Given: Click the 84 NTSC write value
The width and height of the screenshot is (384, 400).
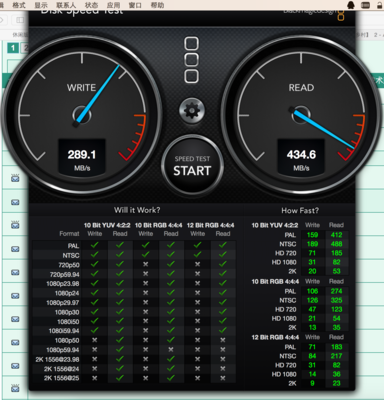Looking at the screenshot, I should 312,356.
